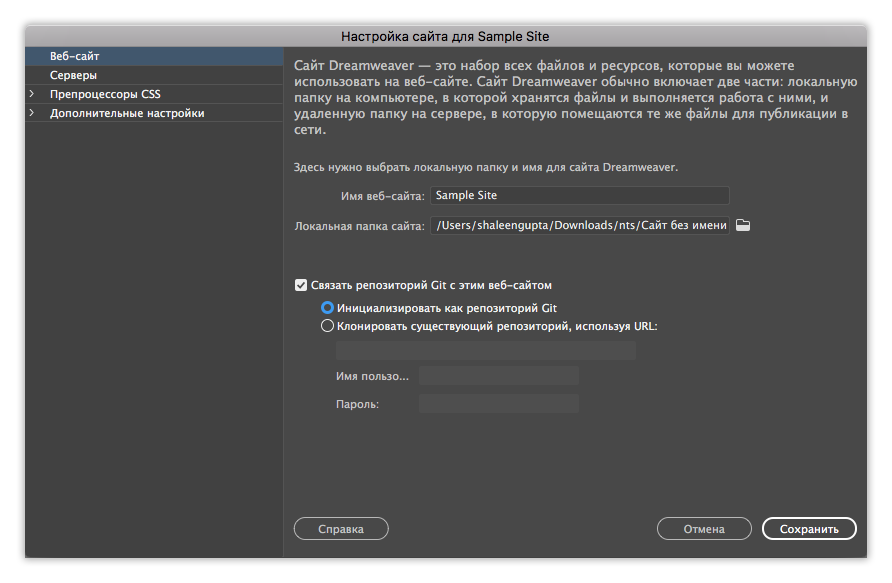The height and width of the screenshot is (583, 892).
Task: Select "Инициализировать как репозиторий Git"
Action: point(327,308)
